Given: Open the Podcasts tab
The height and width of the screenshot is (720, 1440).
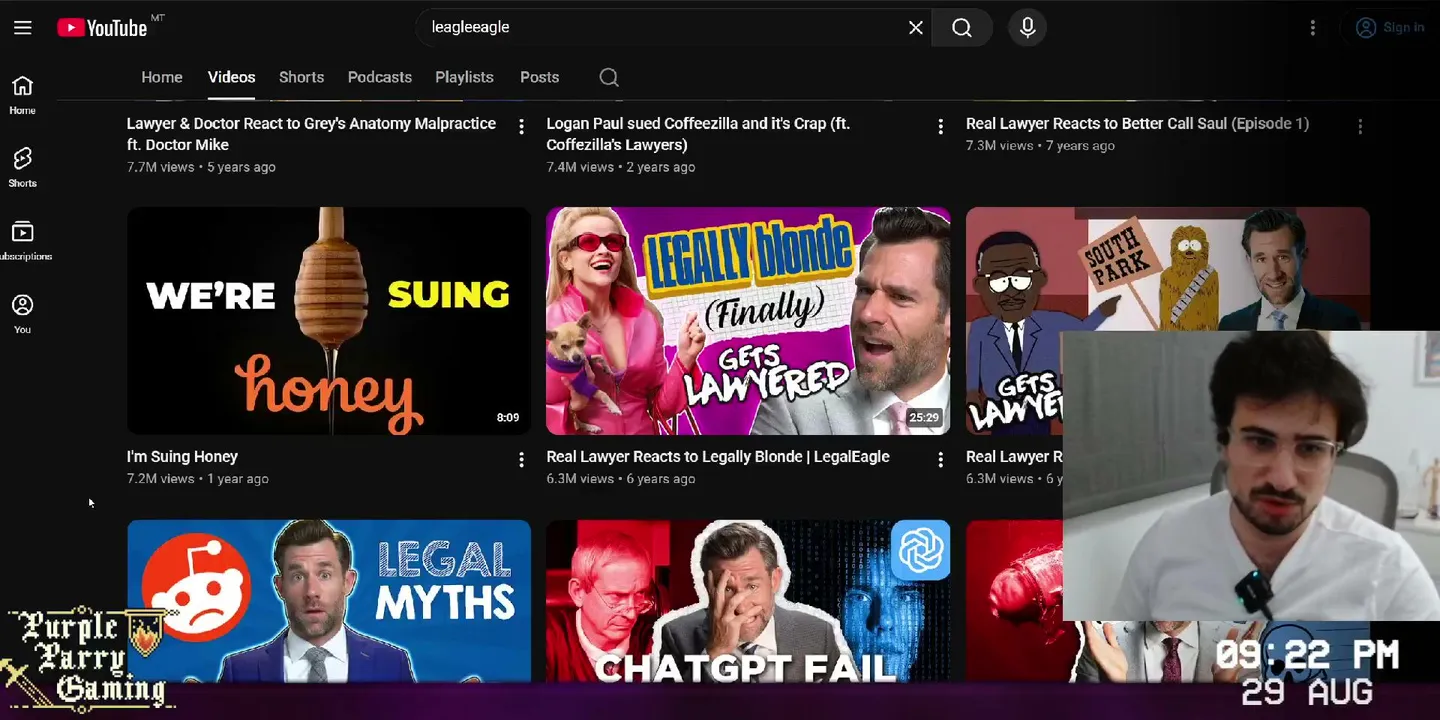Looking at the screenshot, I should (x=380, y=77).
